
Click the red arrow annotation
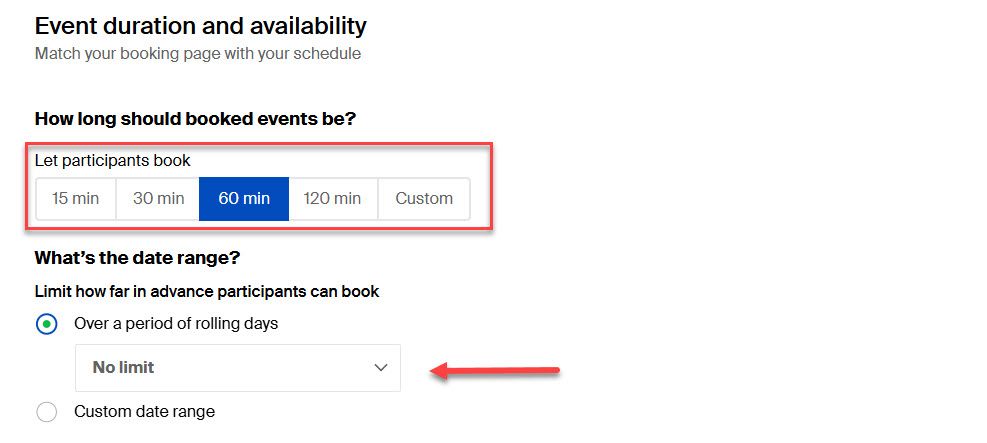[x=495, y=371]
